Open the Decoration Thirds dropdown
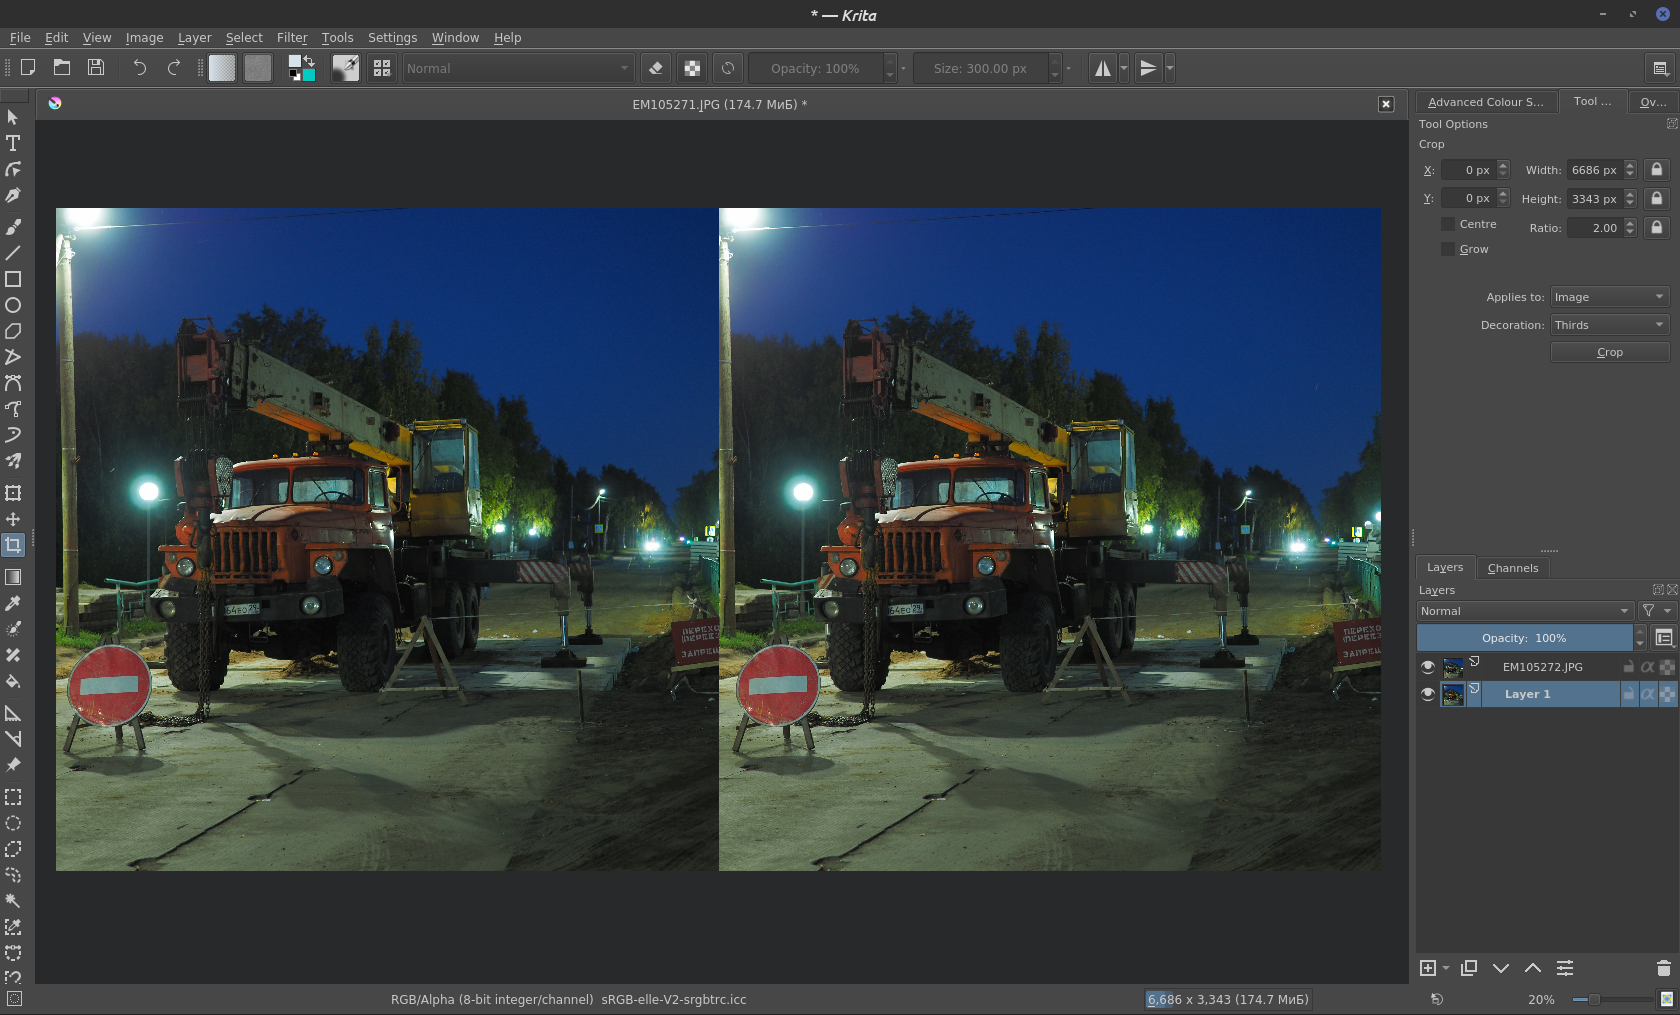The width and height of the screenshot is (1680, 1015). (1610, 325)
